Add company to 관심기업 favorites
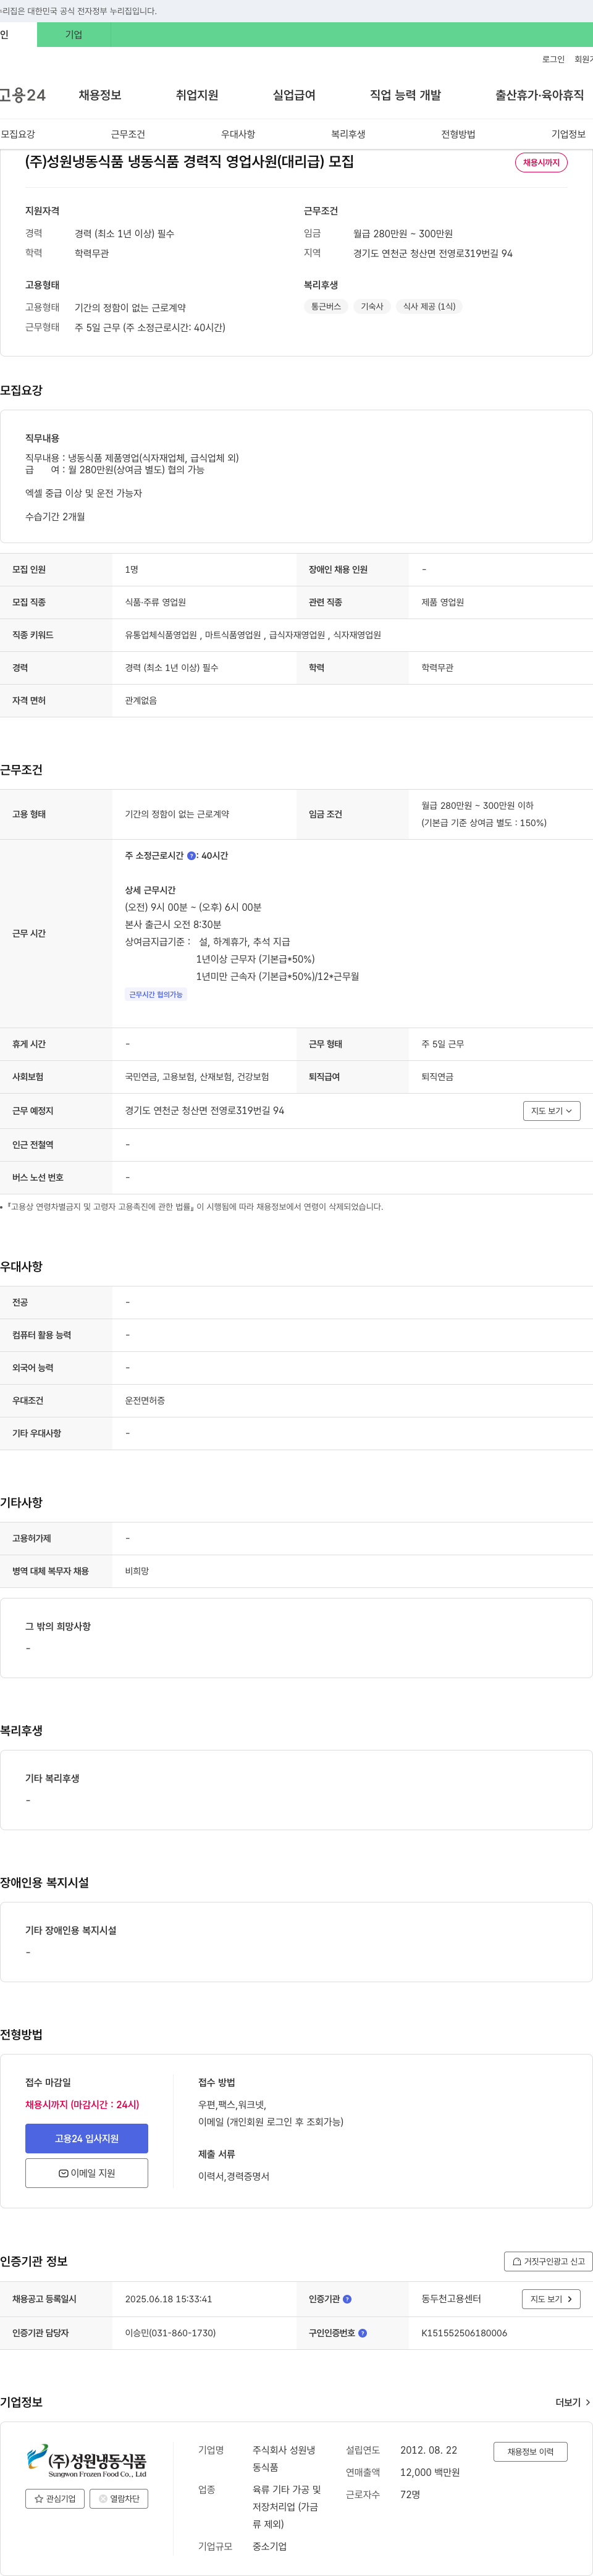This screenshot has height=2576, width=593. pos(55,2498)
